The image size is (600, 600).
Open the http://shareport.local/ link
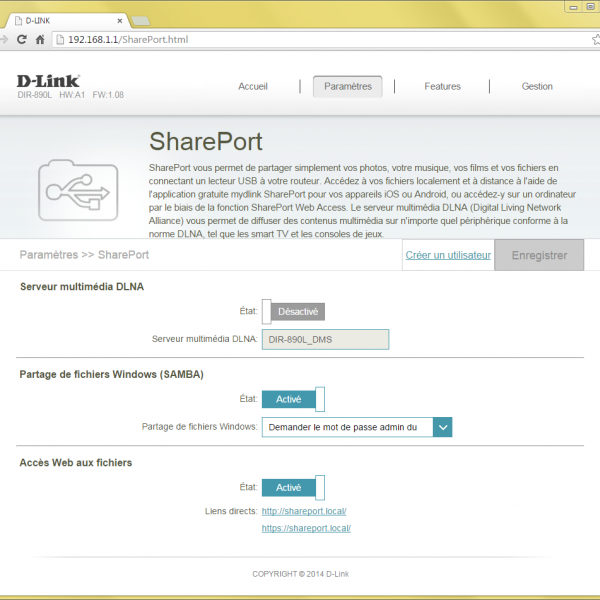click(x=305, y=511)
